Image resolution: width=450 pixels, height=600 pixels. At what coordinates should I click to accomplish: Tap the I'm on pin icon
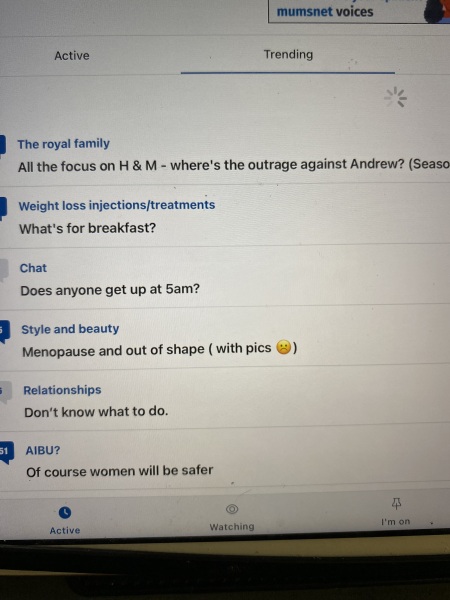click(x=397, y=504)
